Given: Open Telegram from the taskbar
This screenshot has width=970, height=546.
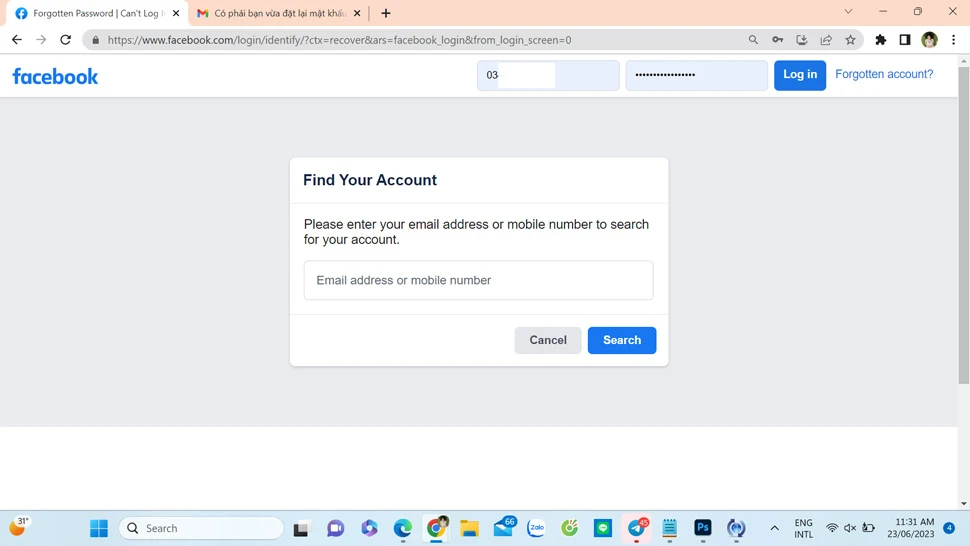Looking at the screenshot, I should [x=637, y=528].
